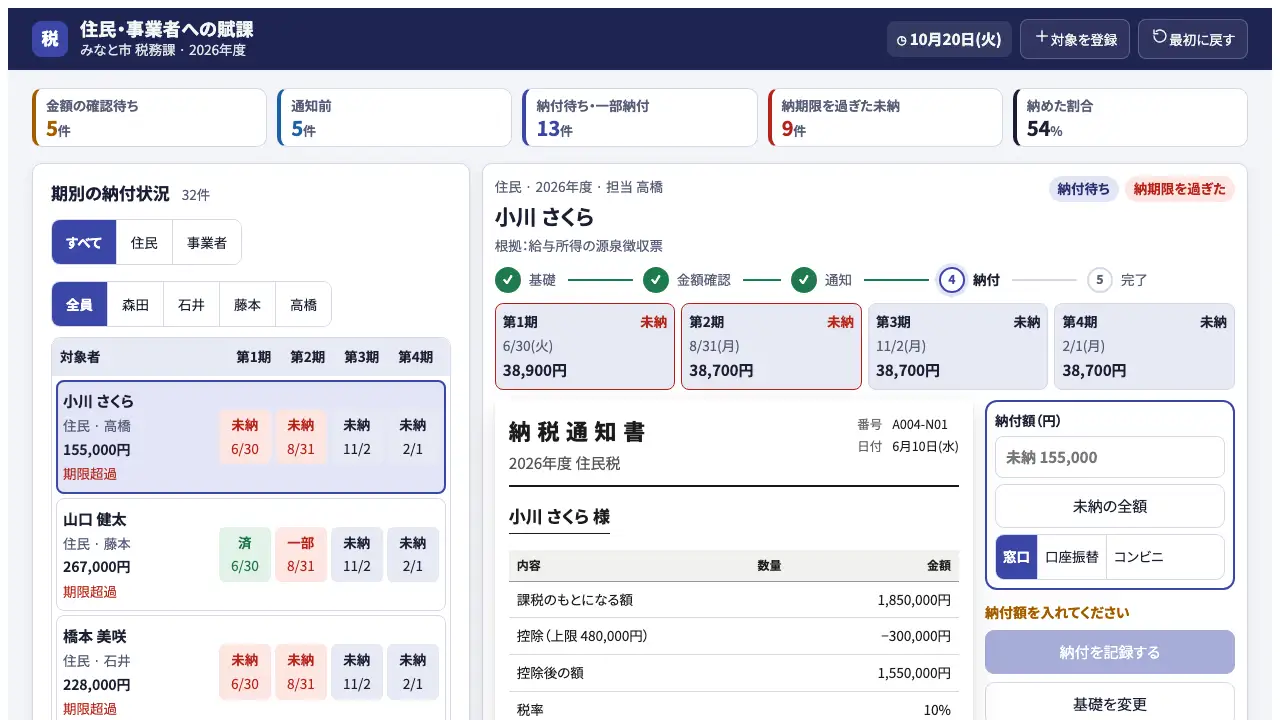
Task: Click the 金額確認 step checkmark circle
Action: [656, 280]
